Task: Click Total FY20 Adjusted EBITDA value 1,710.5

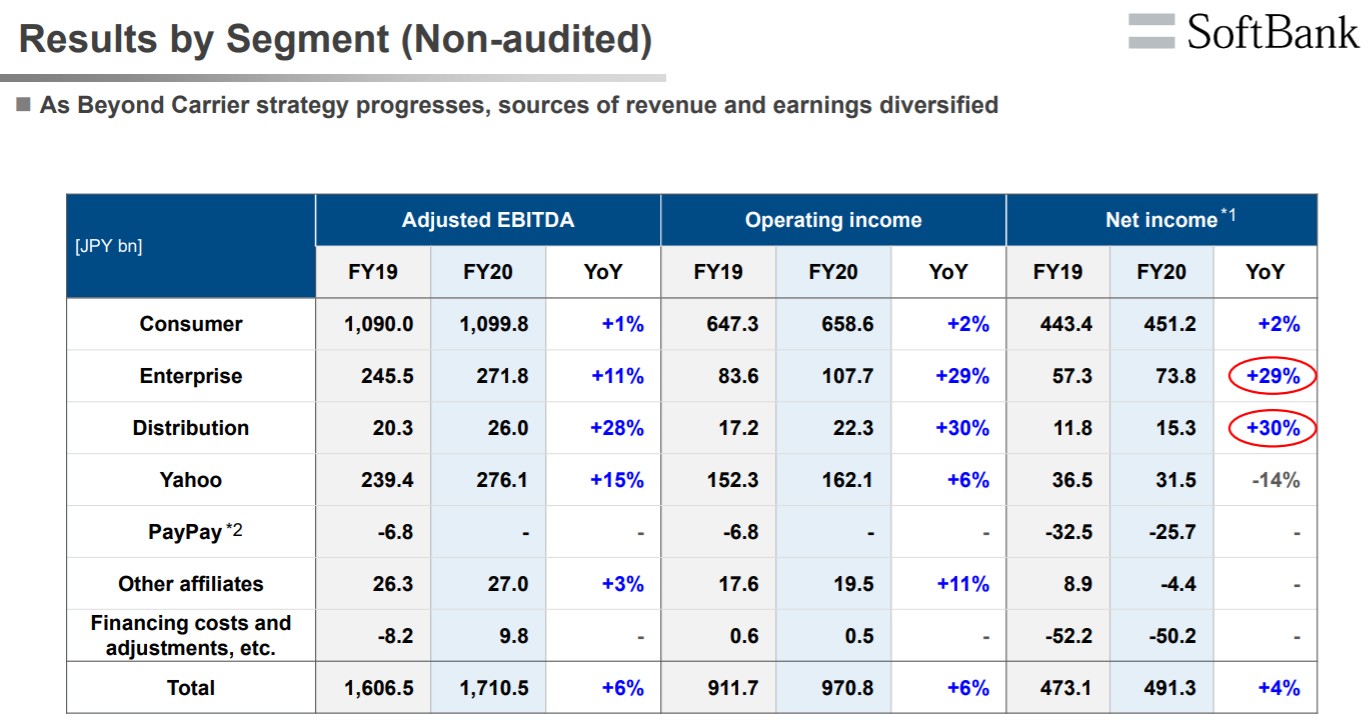Action: [x=487, y=688]
